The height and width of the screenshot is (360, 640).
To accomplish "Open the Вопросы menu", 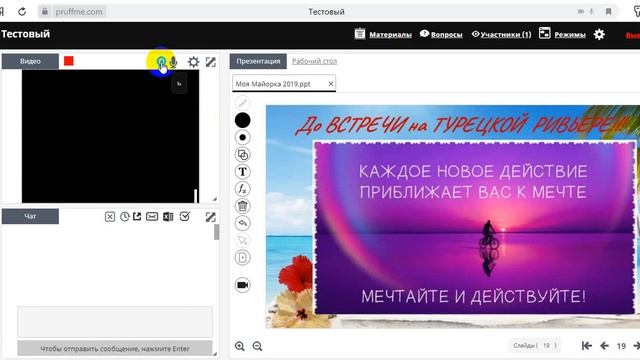I will [441, 34].
